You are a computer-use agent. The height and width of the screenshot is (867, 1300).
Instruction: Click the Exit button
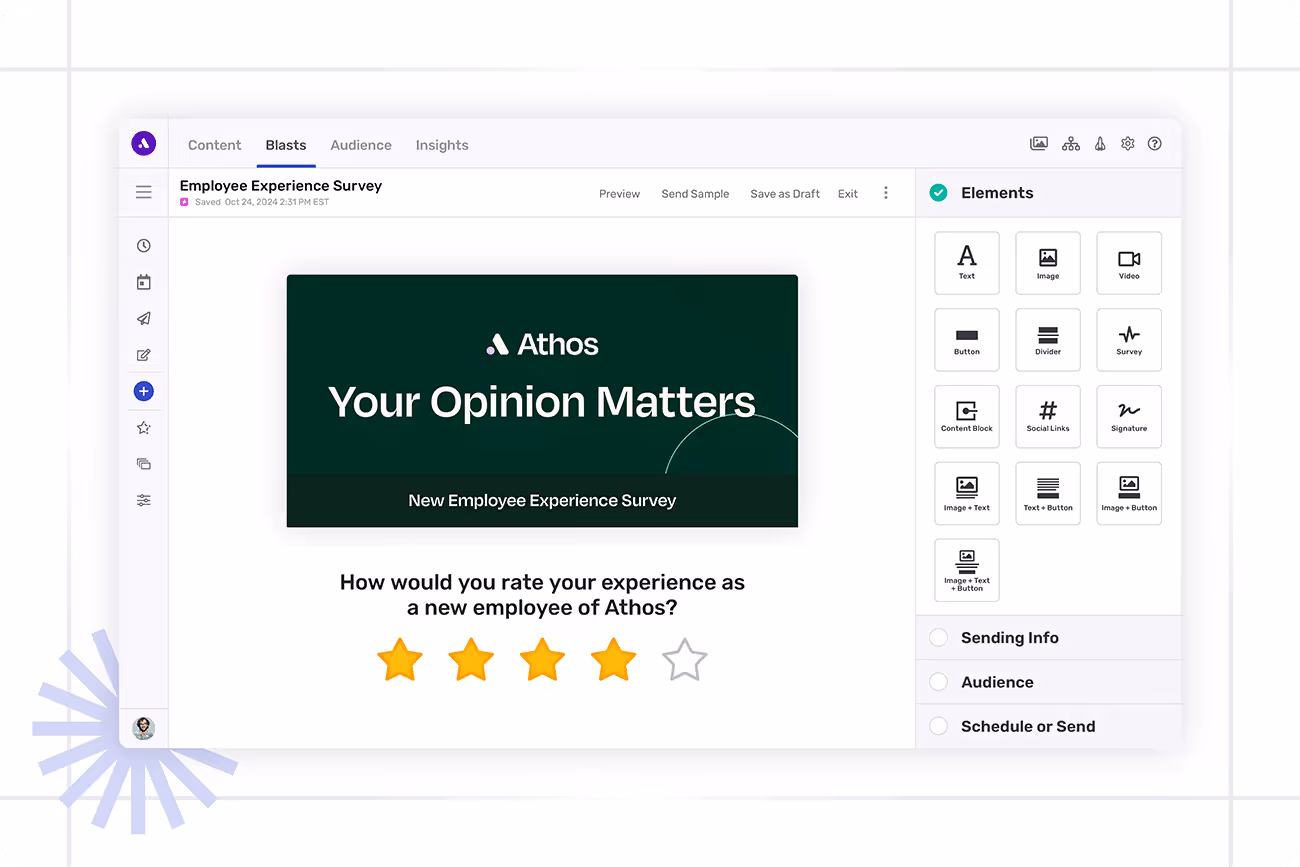(848, 194)
